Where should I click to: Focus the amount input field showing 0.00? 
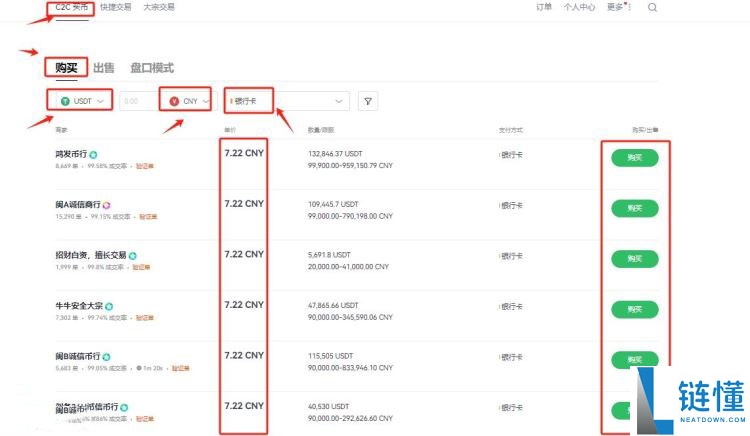tap(139, 101)
